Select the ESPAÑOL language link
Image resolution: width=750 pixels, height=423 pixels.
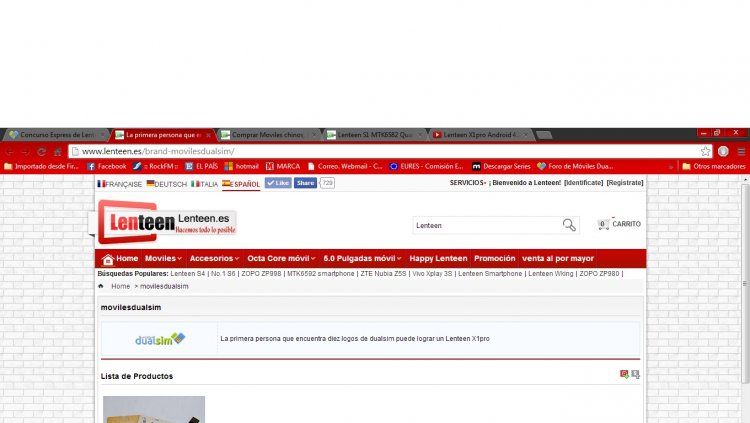tap(241, 184)
